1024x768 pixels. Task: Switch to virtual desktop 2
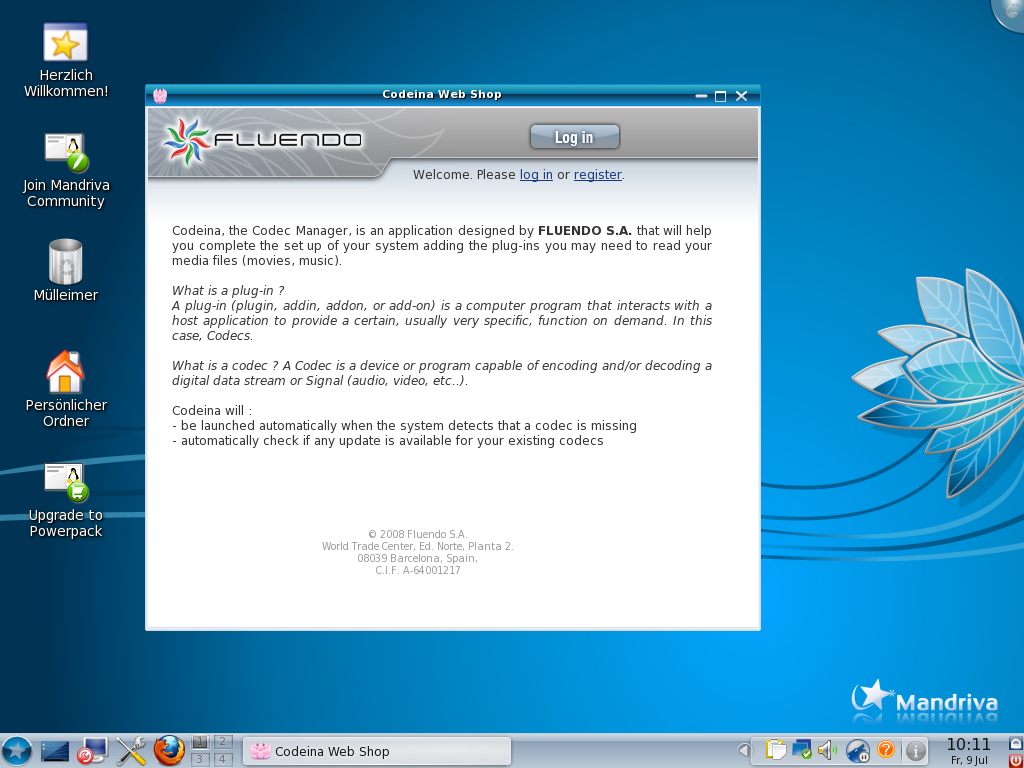[x=223, y=742]
